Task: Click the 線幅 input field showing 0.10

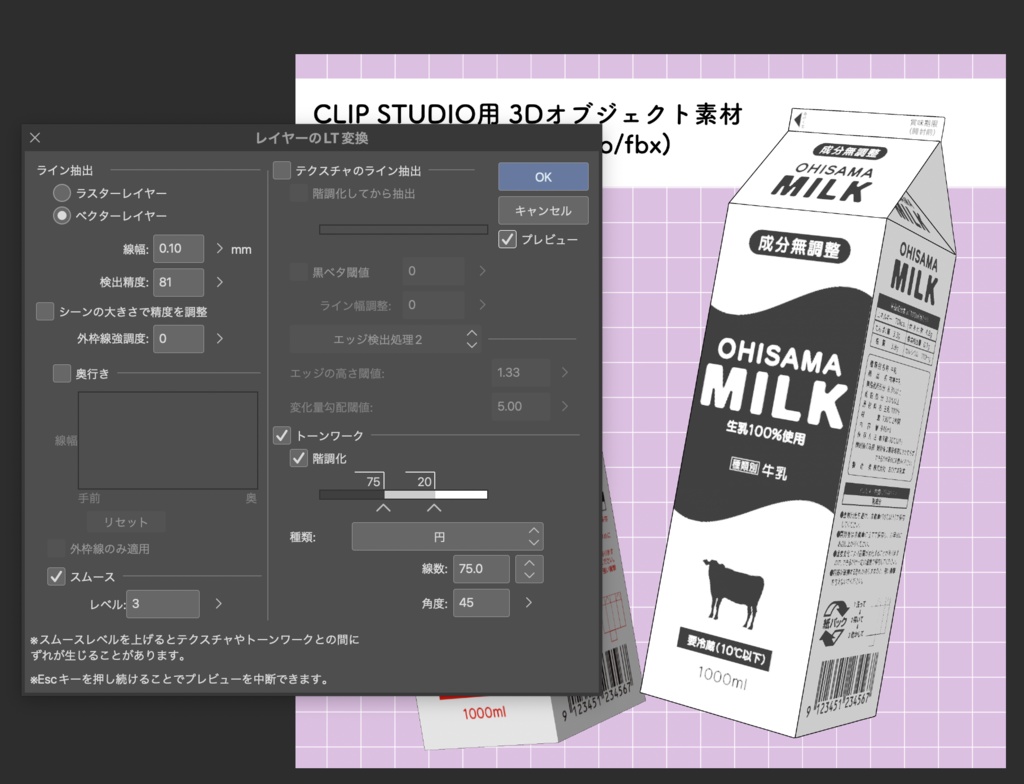Action: [x=178, y=248]
